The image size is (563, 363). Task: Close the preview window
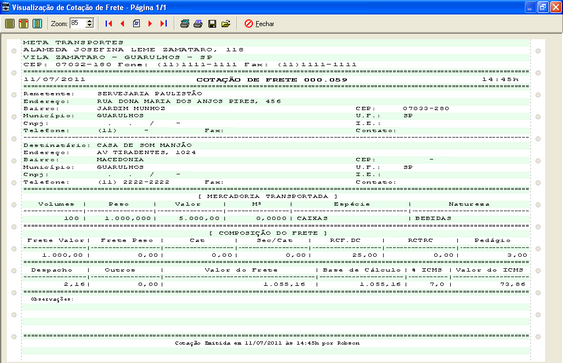[x=556, y=7]
